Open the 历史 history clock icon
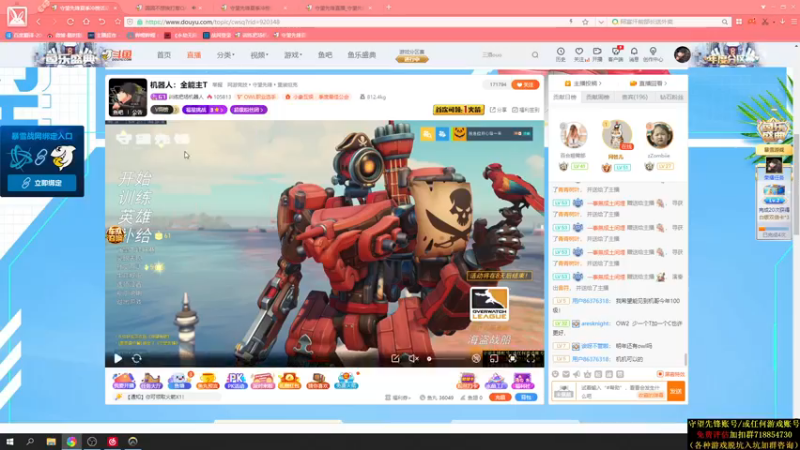 (x=561, y=55)
